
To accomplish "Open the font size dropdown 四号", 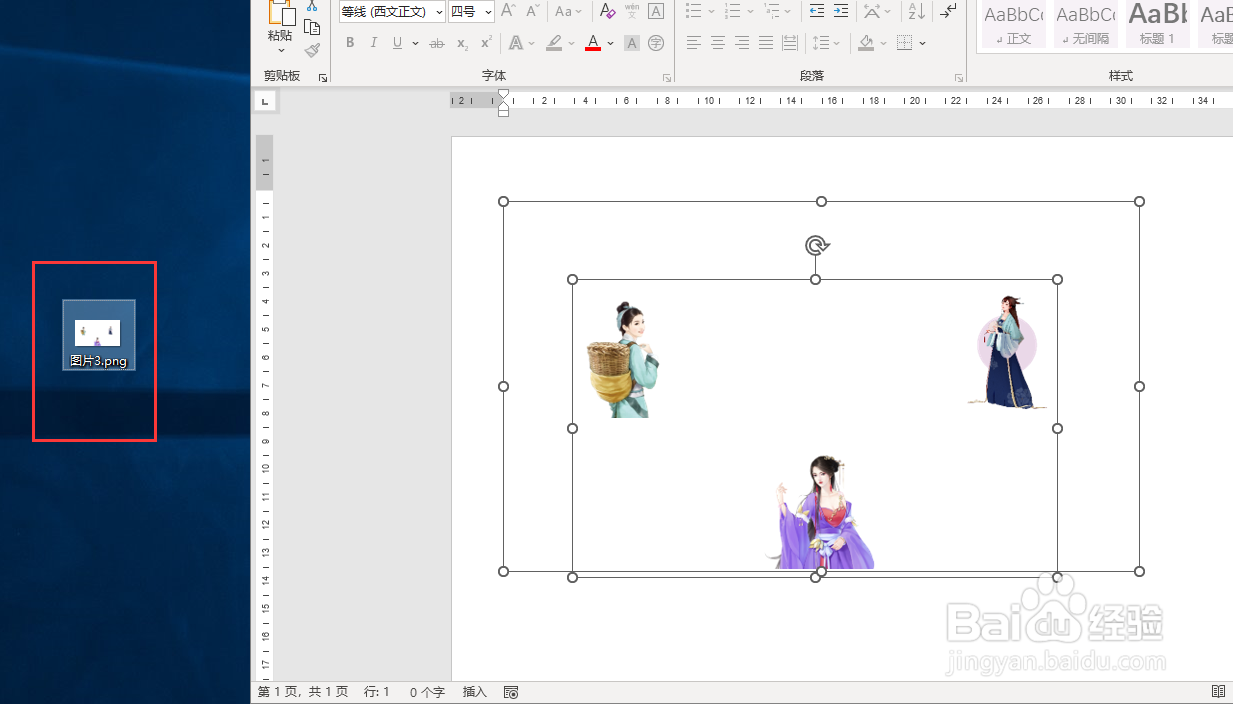I will (488, 12).
